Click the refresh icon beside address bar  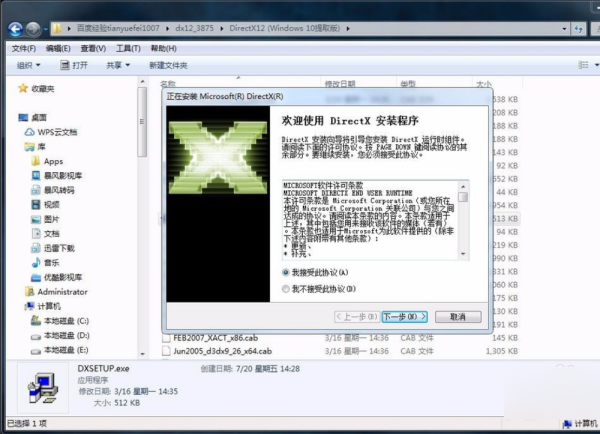578,29
